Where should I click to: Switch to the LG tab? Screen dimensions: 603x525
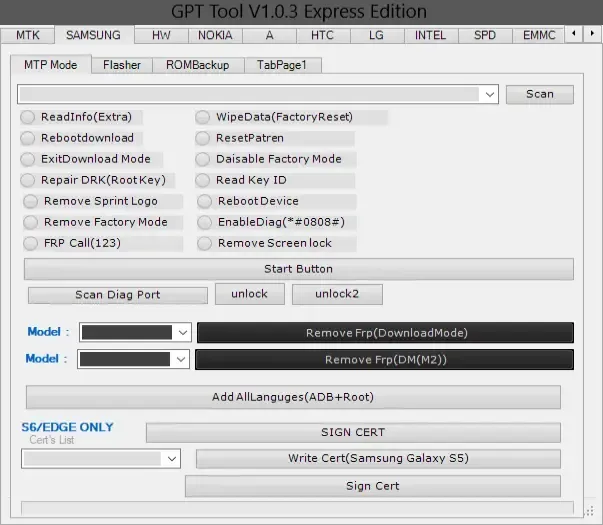(x=376, y=35)
